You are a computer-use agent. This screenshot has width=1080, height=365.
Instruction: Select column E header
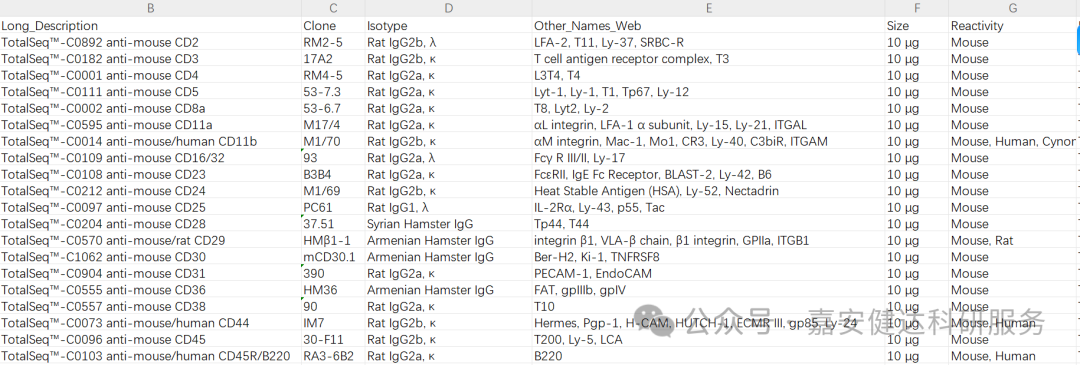point(708,8)
